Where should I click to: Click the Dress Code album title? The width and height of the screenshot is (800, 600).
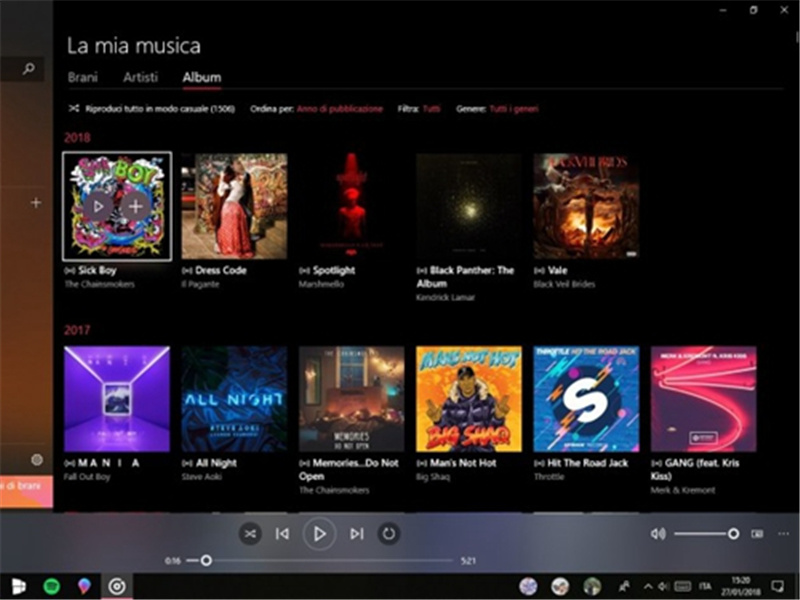pyautogui.click(x=221, y=270)
